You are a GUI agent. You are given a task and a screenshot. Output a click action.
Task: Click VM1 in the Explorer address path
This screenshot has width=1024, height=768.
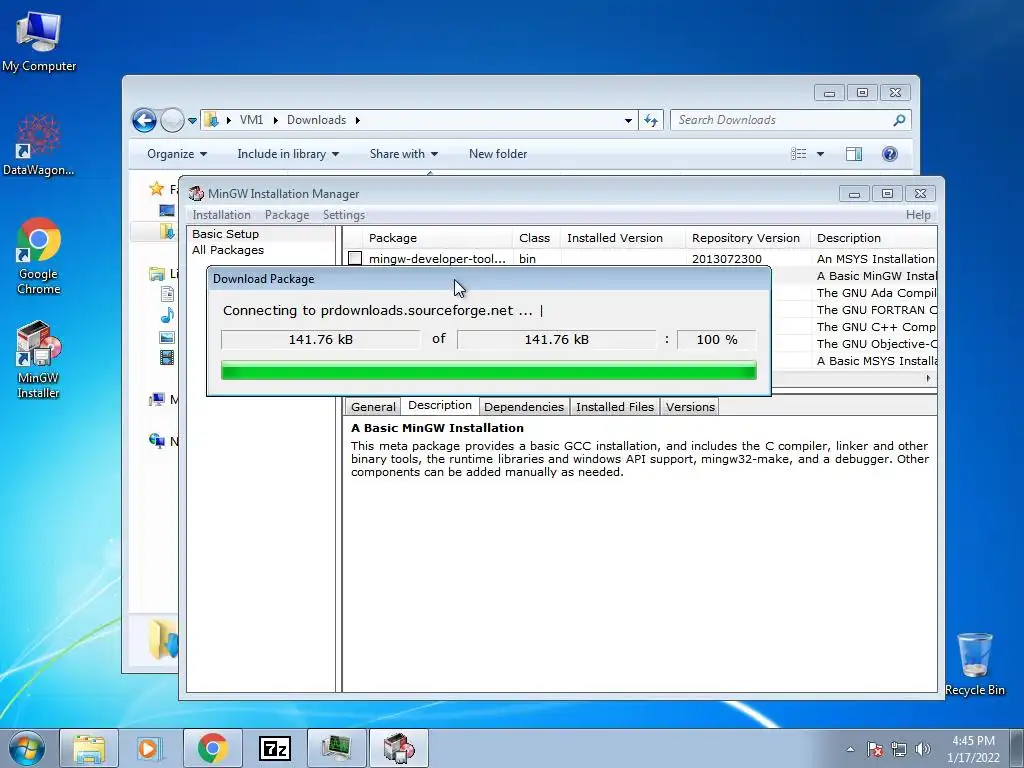pyautogui.click(x=251, y=120)
